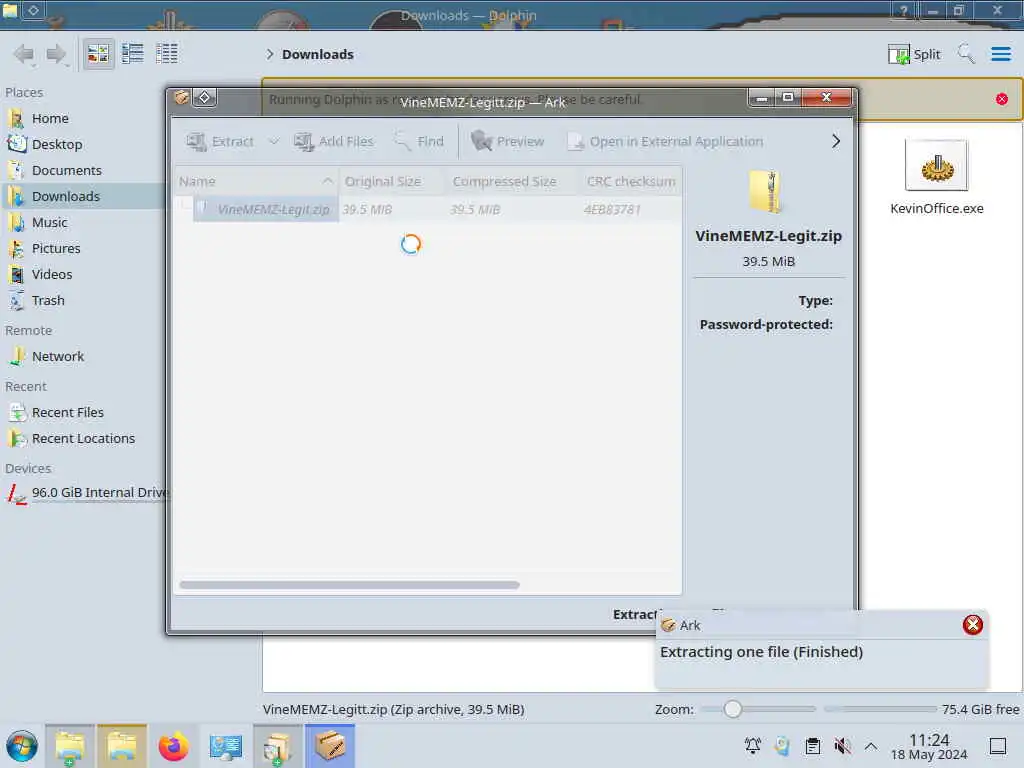Click show desktop button

click(998, 746)
